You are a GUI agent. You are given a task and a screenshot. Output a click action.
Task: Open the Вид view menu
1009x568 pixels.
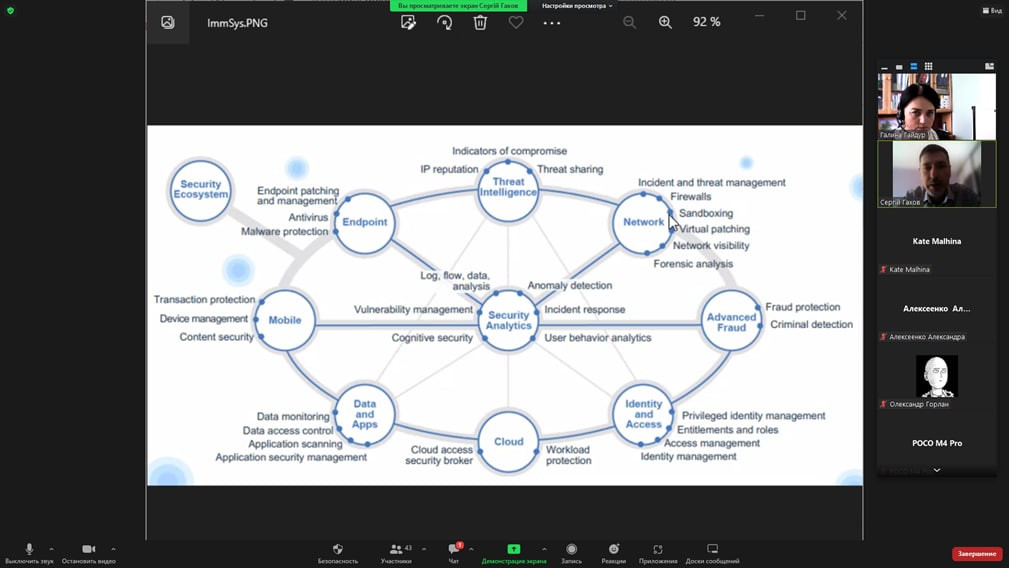[992, 10]
